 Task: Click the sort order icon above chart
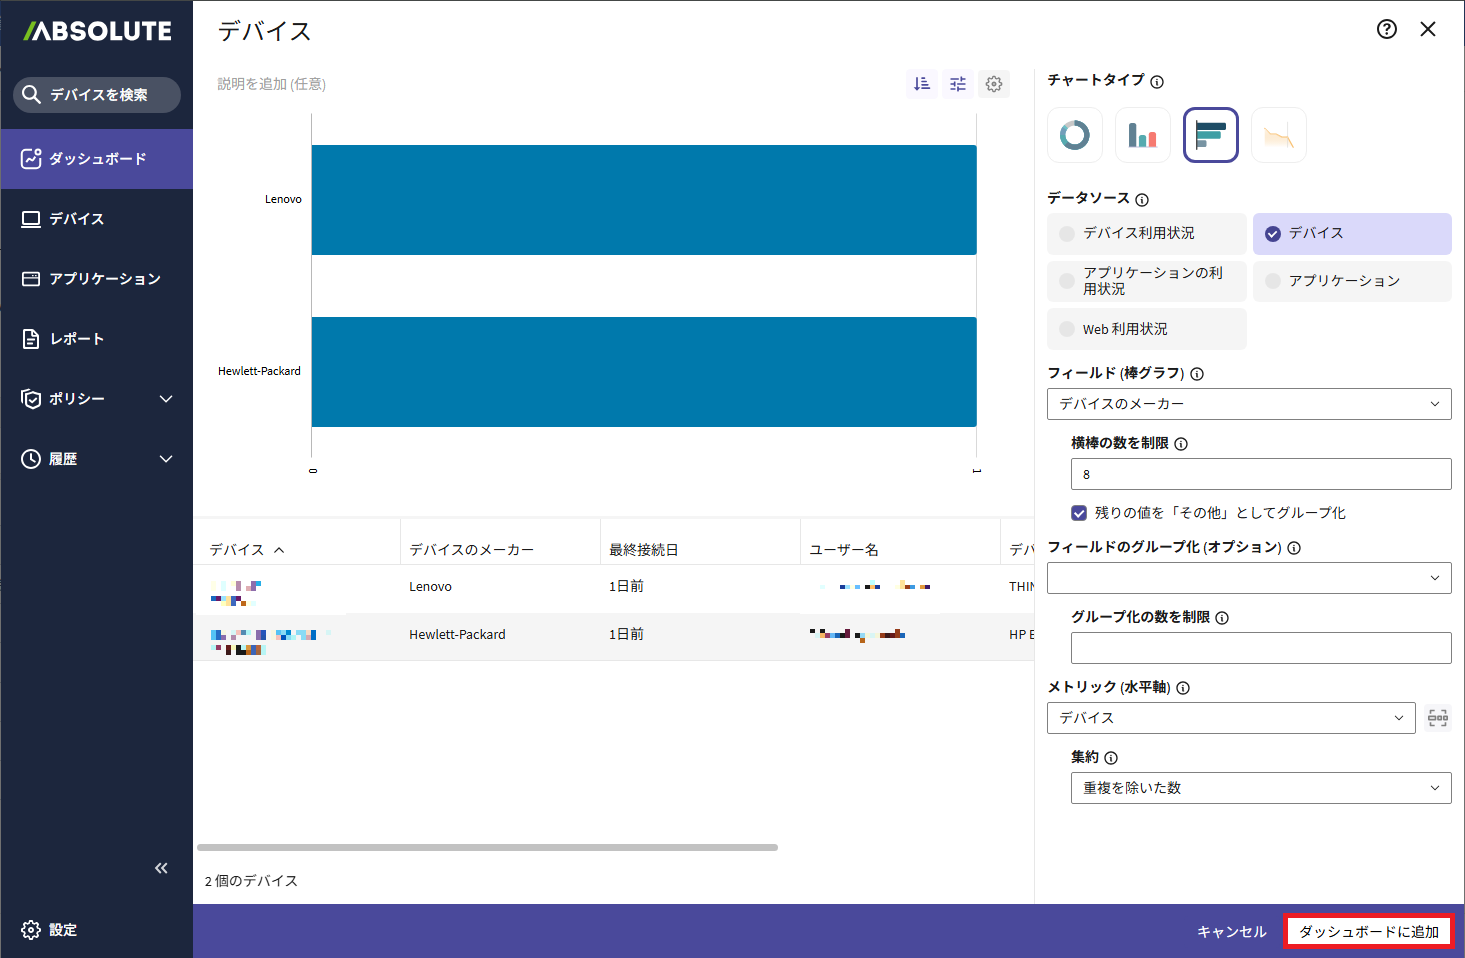tap(922, 84)
